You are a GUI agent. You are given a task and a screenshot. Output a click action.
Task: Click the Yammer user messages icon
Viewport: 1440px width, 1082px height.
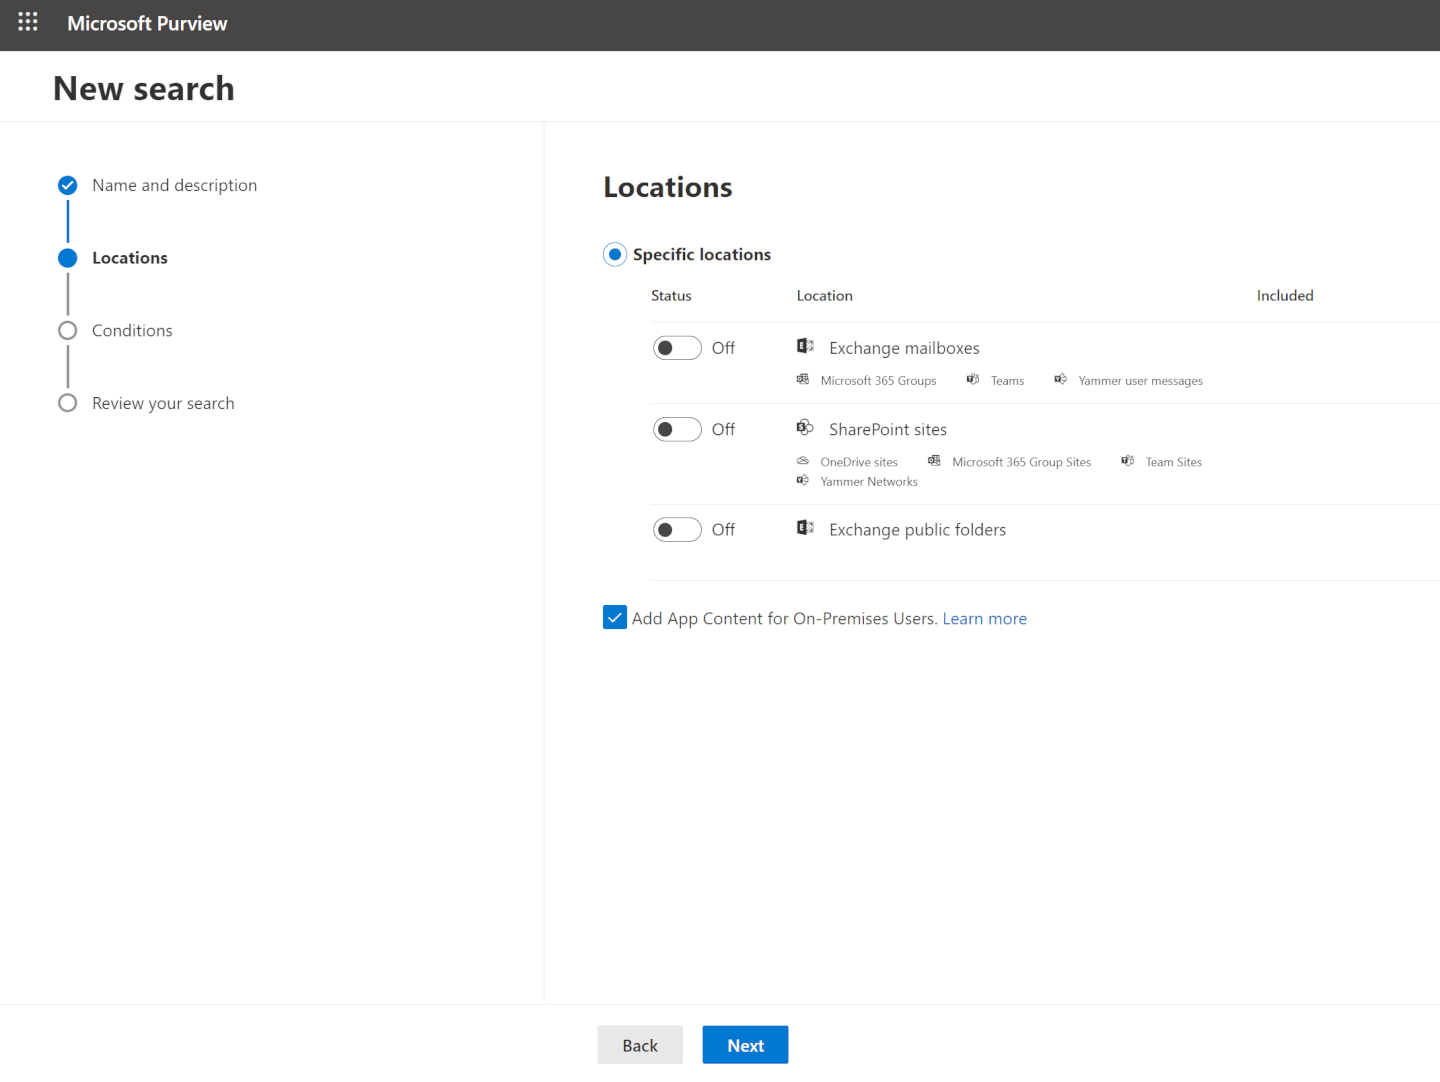[x=1060, y=379]
